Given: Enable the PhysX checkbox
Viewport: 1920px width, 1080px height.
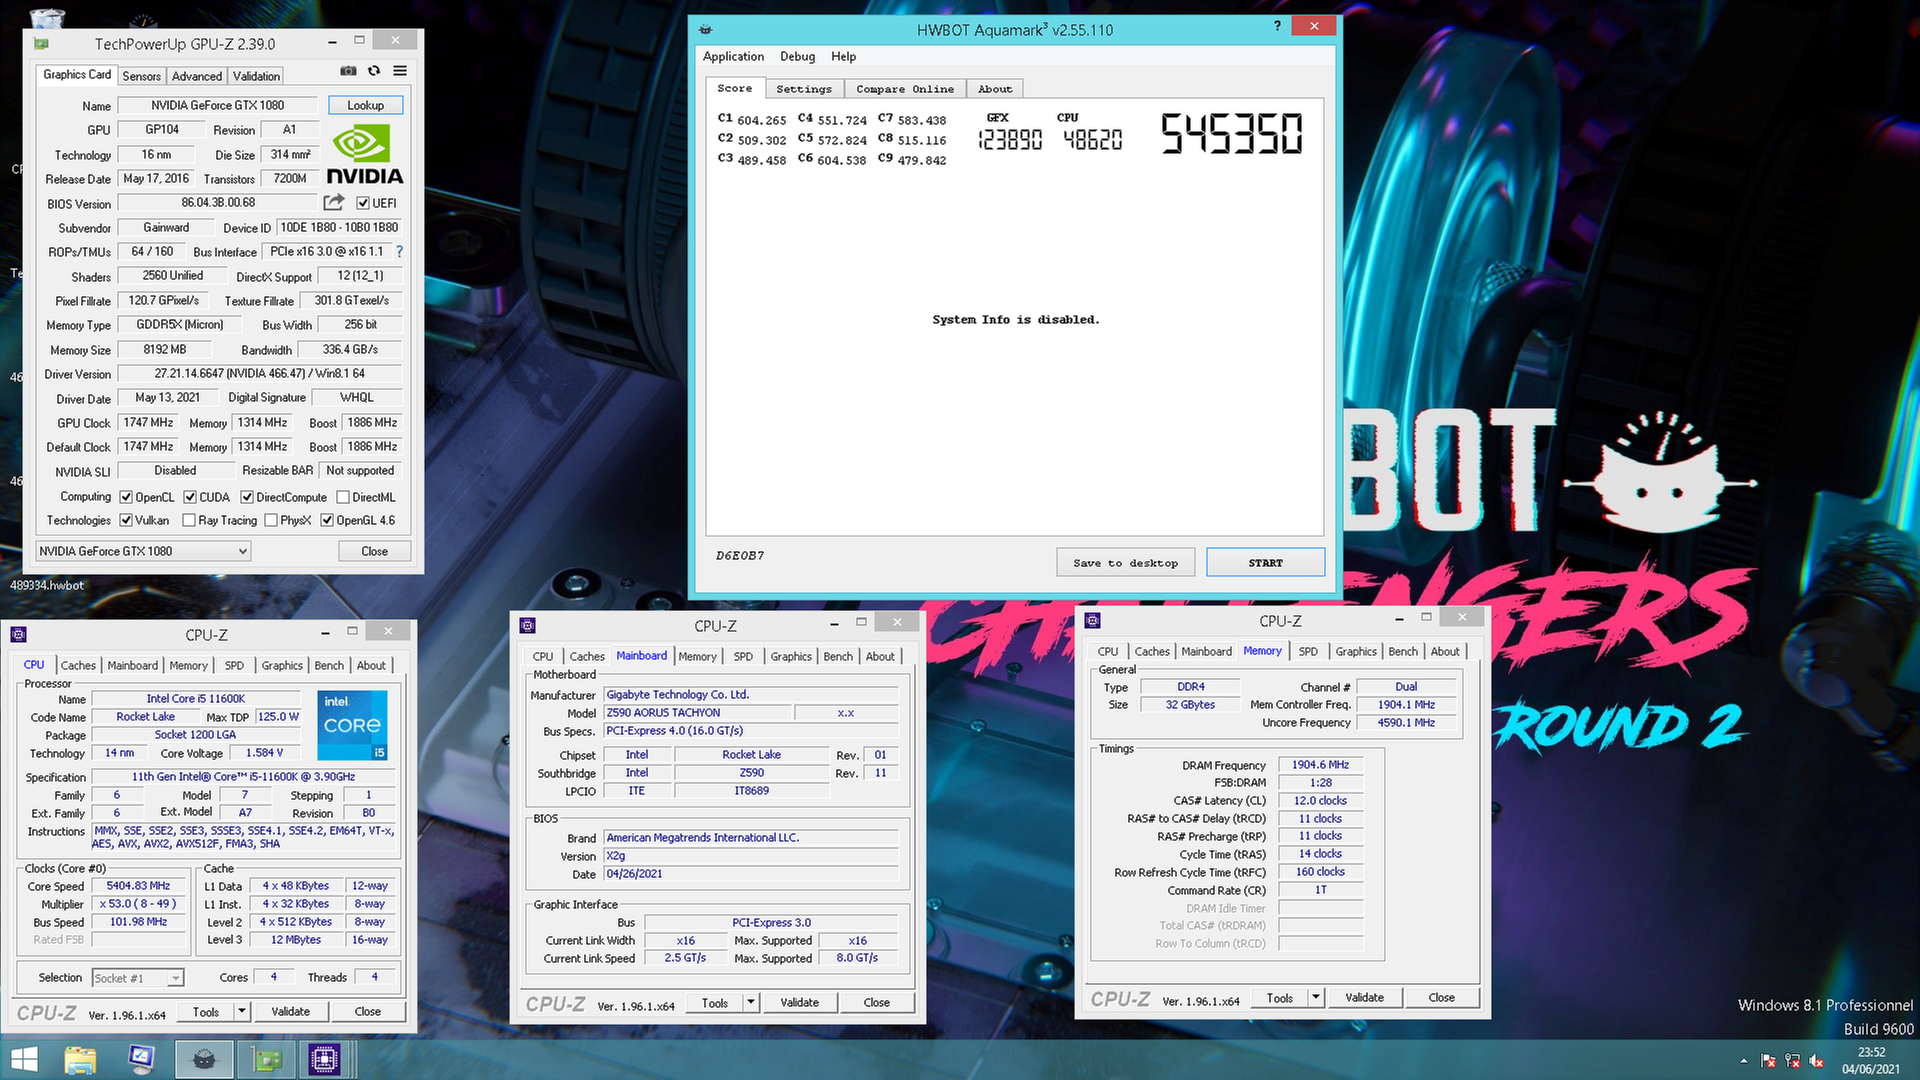Looking at the screenshot, I should pyautogui.click(x=271, y=520).
